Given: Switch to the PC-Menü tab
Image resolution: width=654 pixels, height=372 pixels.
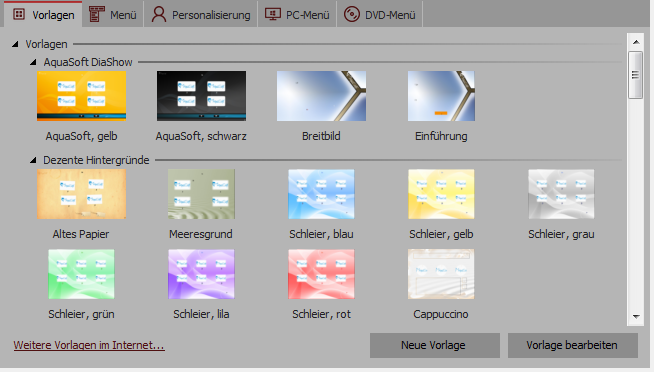Looking at the screenshot, I should 297,15.
